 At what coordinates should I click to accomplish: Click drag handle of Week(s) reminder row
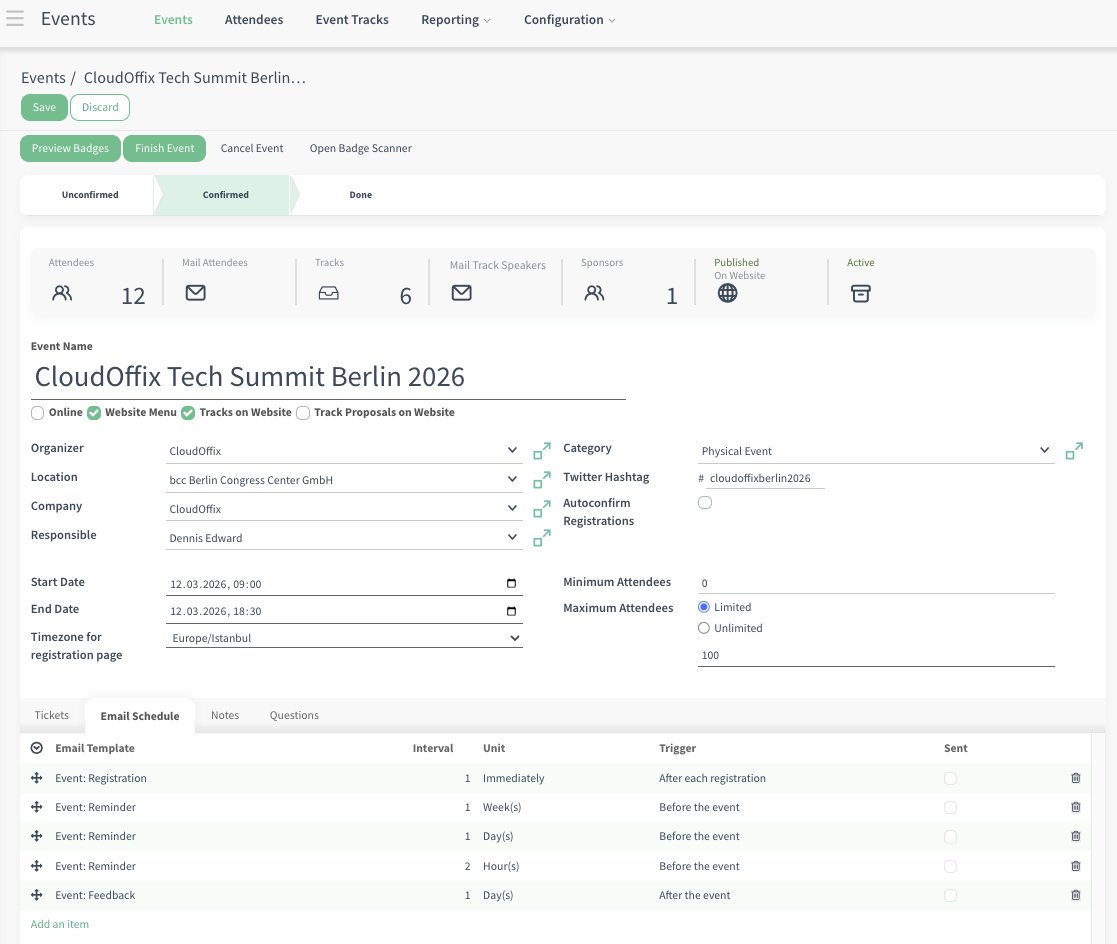click(37, 807)
